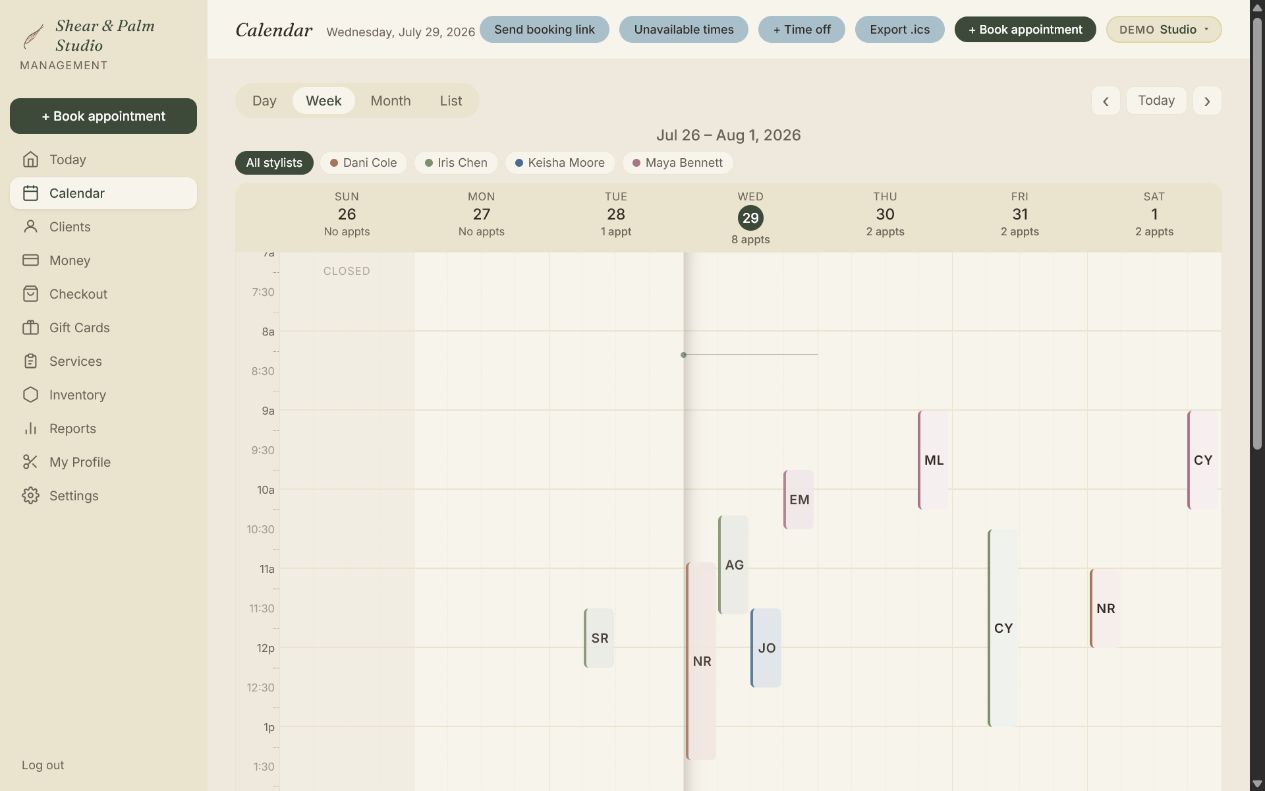
Task: Open Reports in sidebar menu
Action: [103, 428]
